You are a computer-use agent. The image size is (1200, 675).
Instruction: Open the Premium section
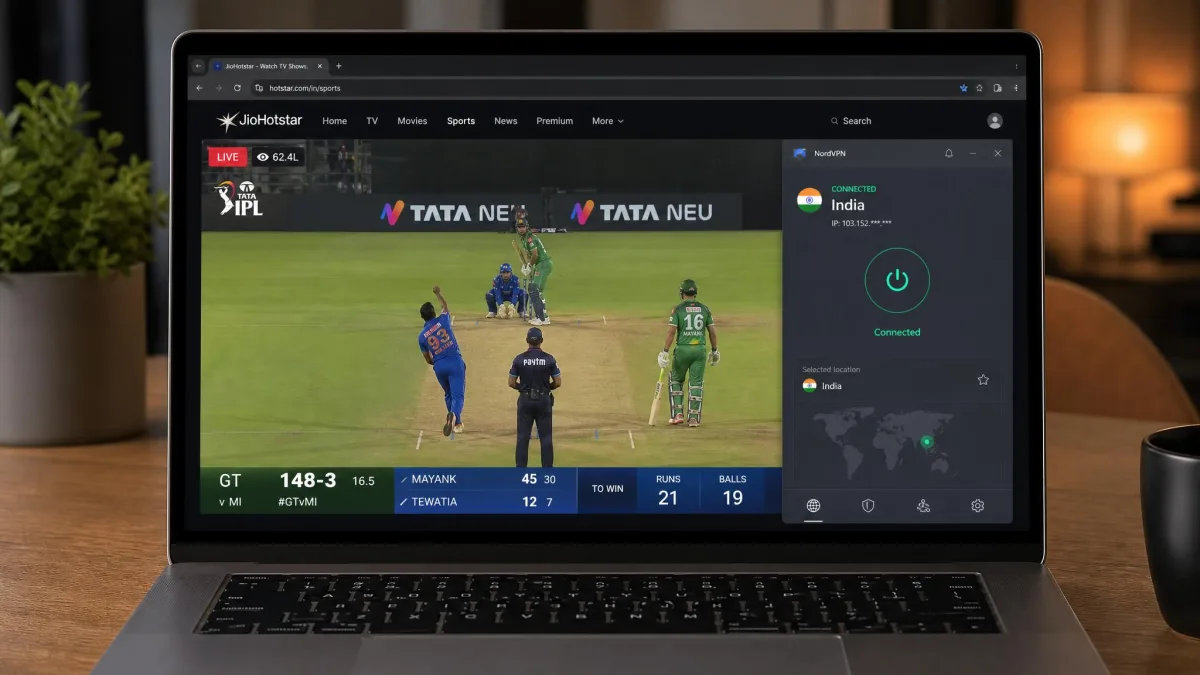pos(554,121)
